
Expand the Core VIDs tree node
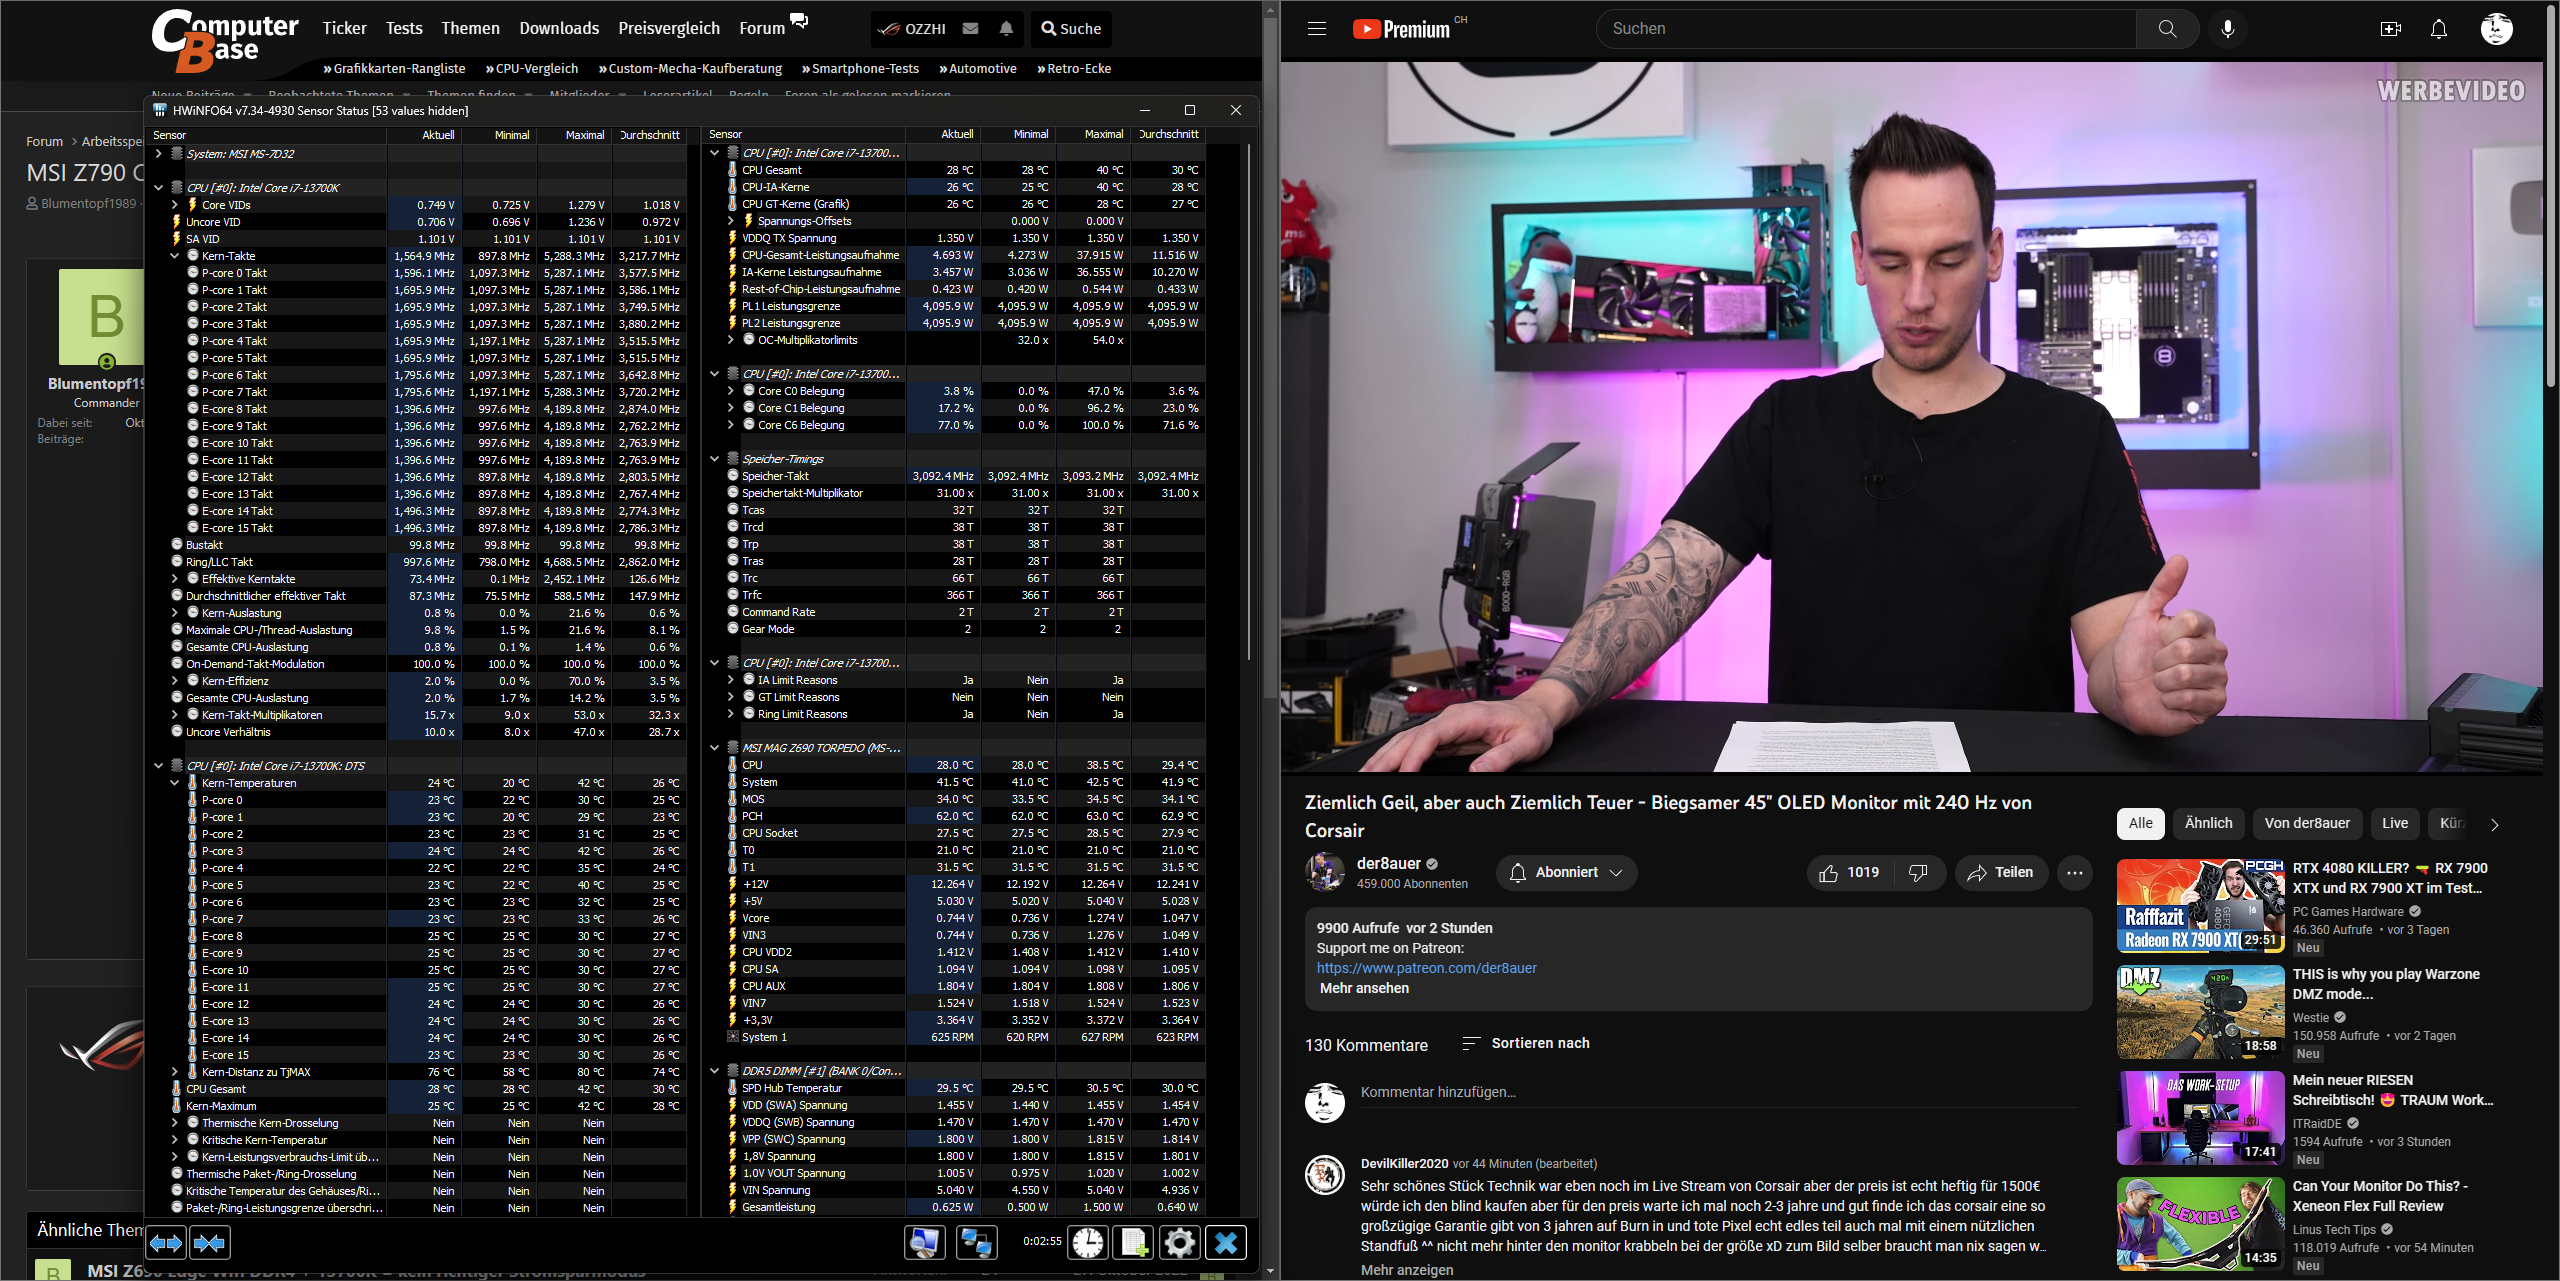175,205
